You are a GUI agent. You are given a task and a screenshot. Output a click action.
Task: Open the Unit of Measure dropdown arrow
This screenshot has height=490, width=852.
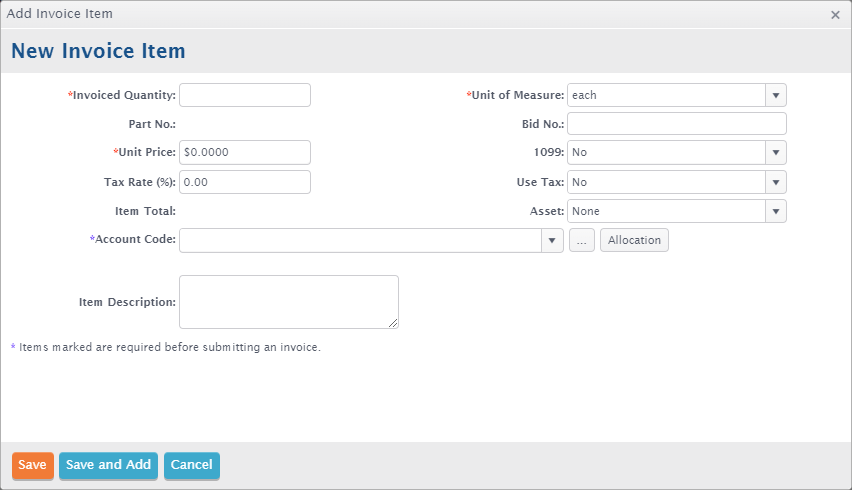tap(776, 95)
